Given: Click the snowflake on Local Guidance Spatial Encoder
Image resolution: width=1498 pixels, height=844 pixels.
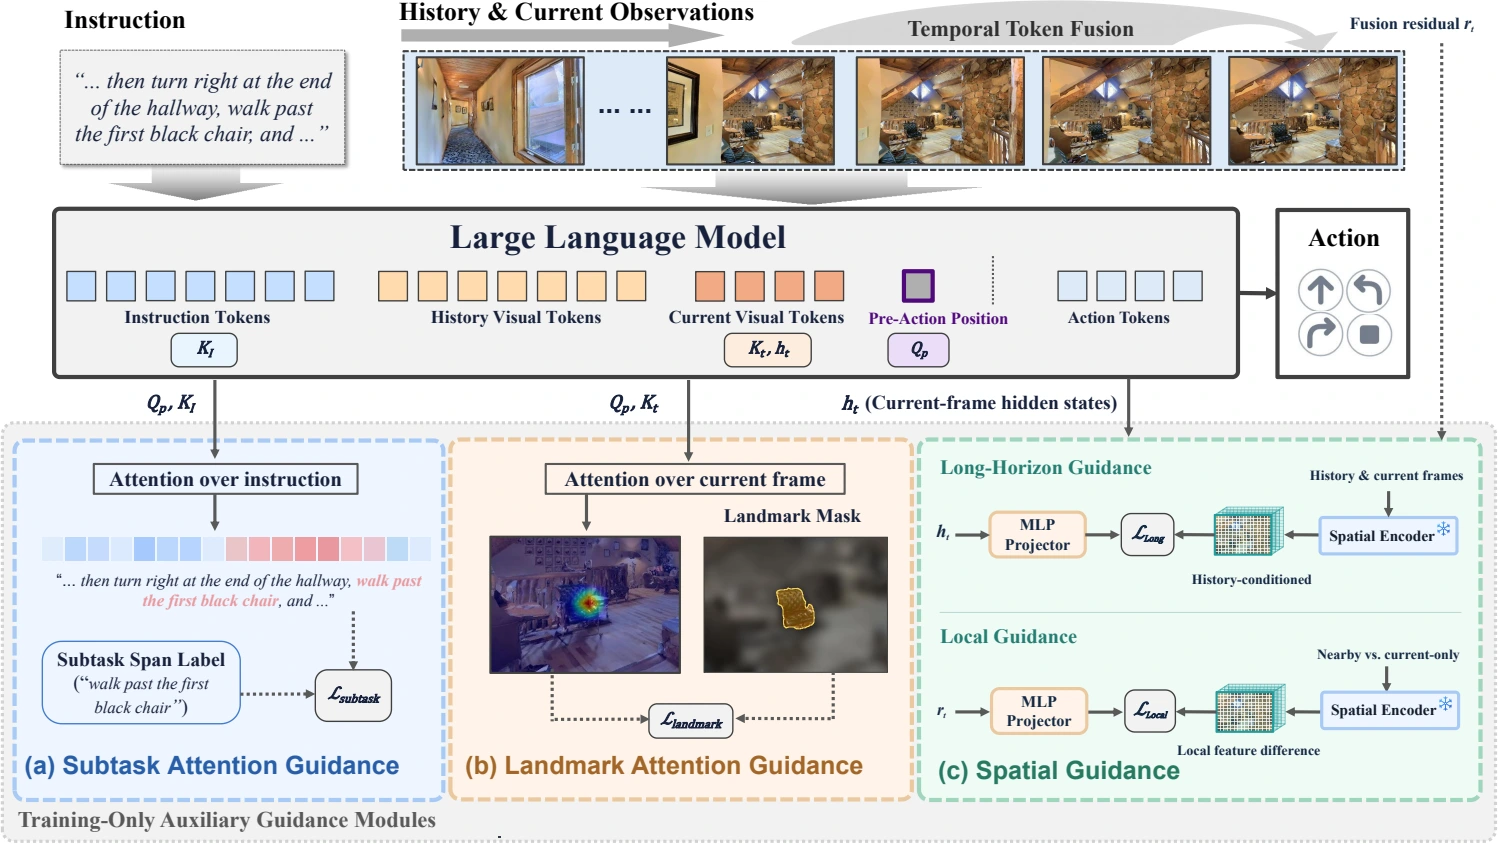Looking at the screenshot, I should [1445, 704].
